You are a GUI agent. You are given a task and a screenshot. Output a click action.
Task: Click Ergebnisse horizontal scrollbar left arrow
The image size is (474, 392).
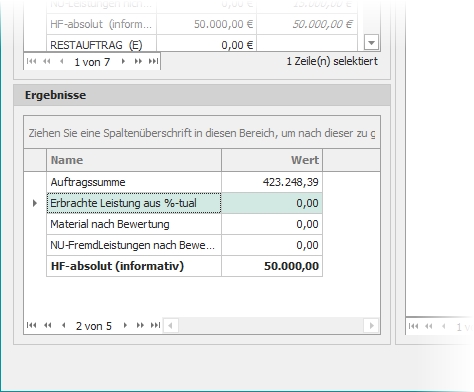tap(170, 326)
